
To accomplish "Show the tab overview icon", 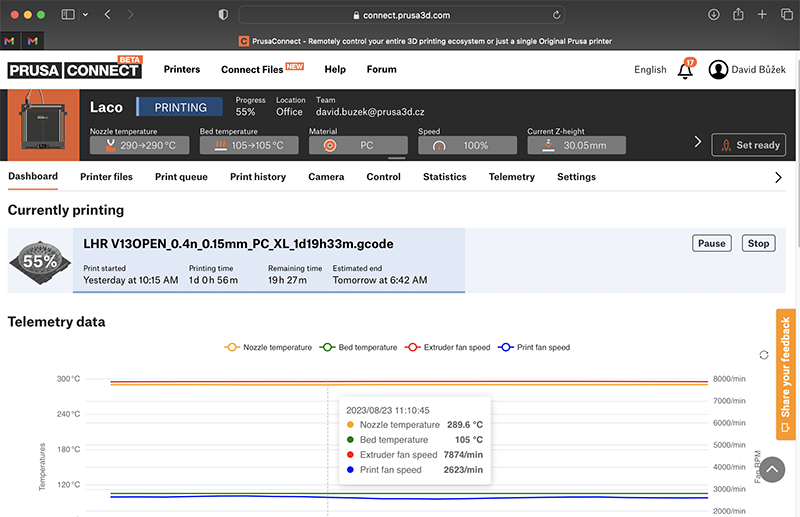I will (787, 14).
